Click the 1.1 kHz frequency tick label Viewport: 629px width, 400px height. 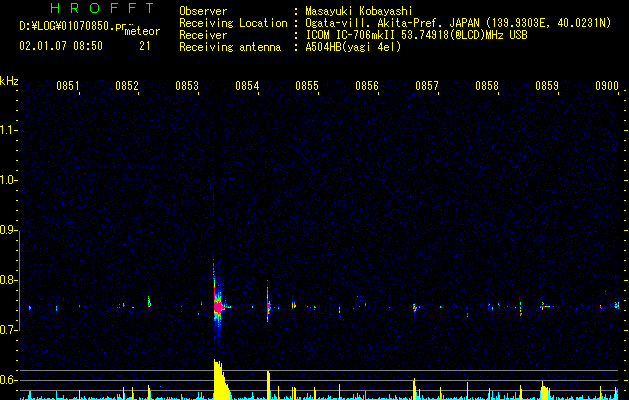click(x=8, y=130)
